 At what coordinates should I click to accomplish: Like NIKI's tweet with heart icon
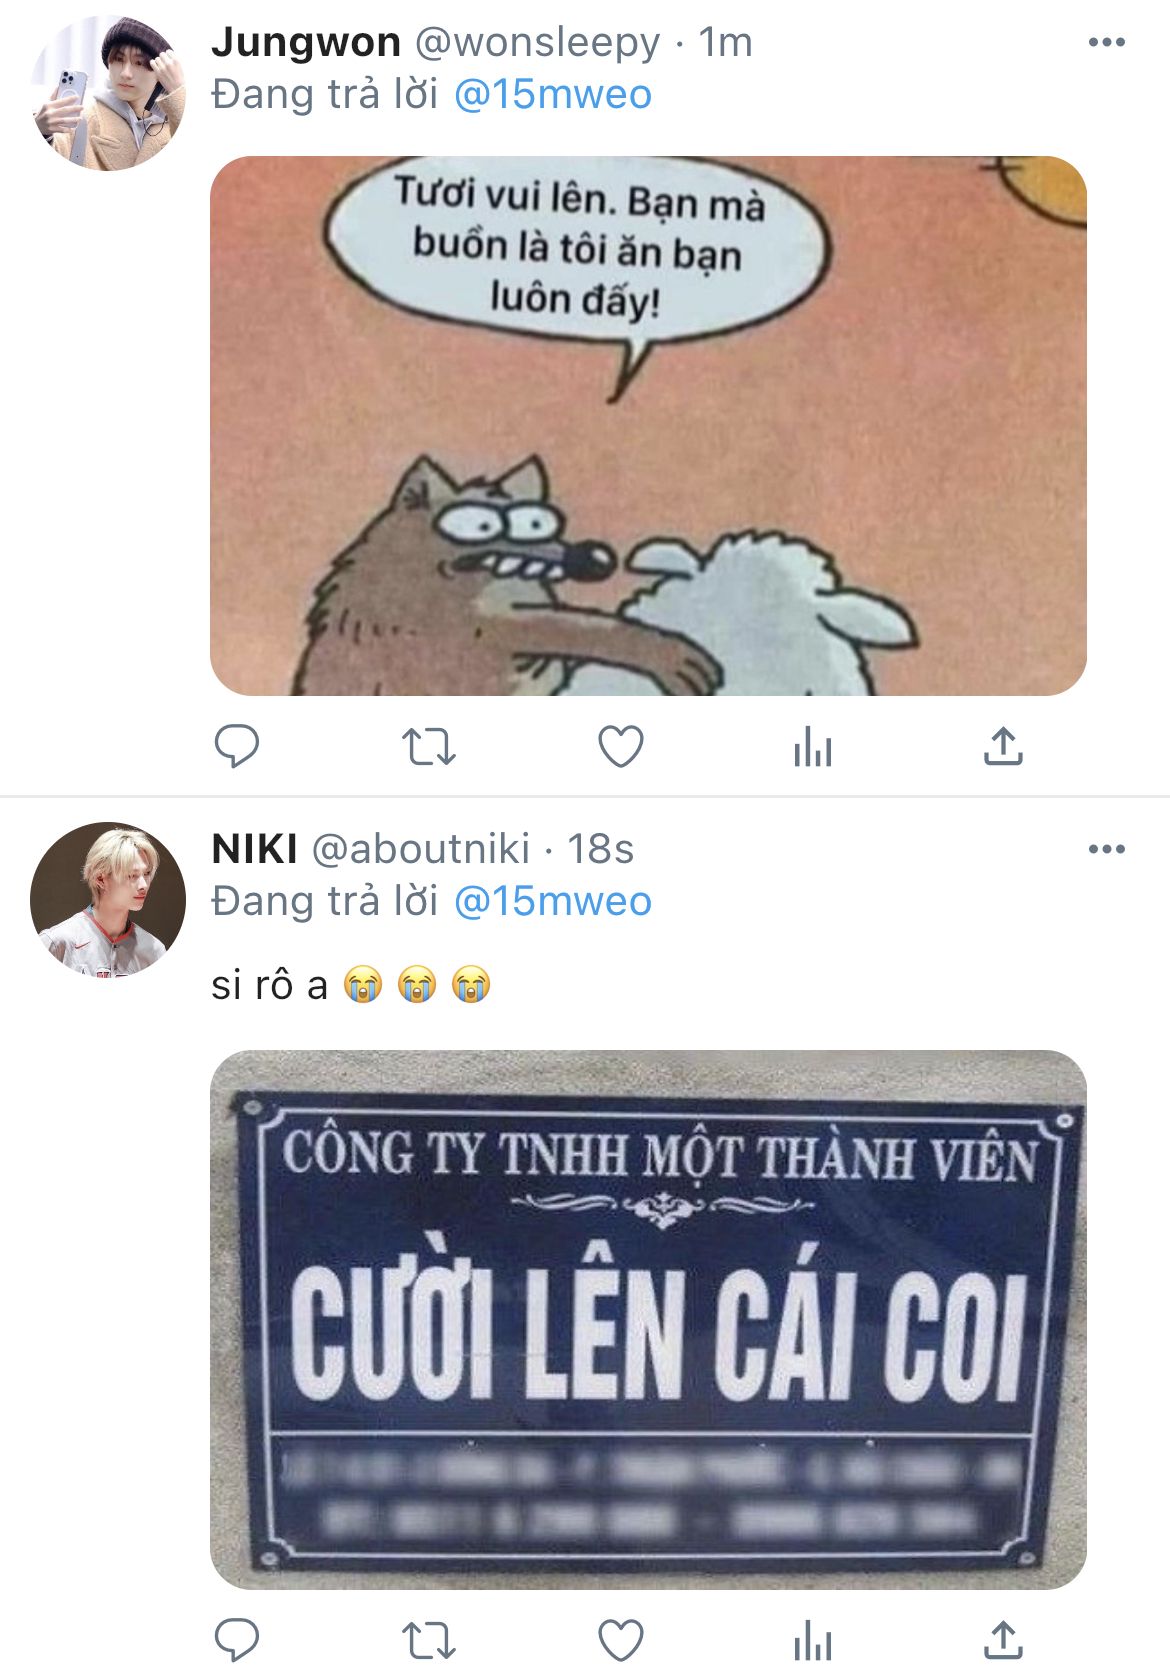point(620,1640)
